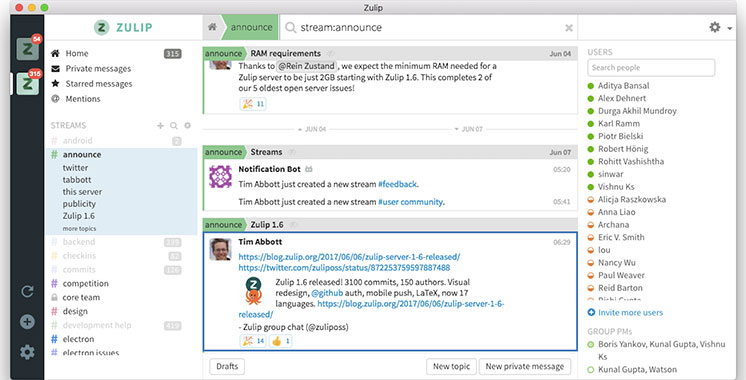Open the tabbott topic
The height and width of the screenshot is (380, 746).
77,180
